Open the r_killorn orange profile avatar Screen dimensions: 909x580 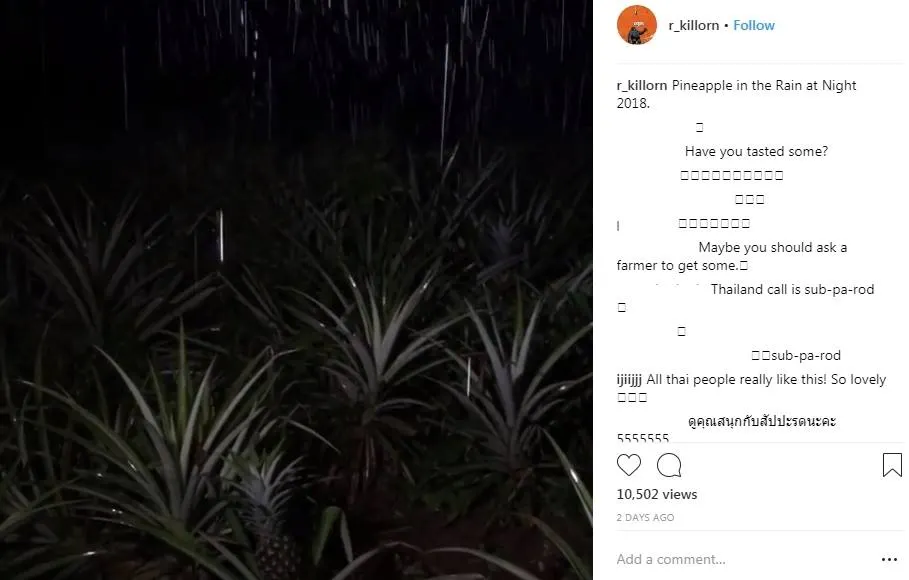tap(637, 25)
